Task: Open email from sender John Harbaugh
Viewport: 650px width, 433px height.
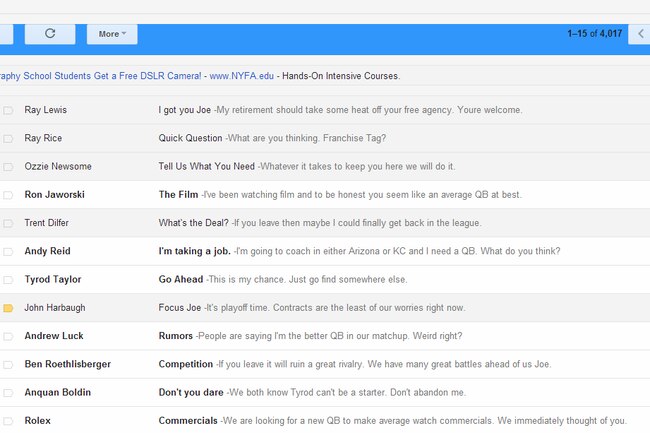Action: 55,307
